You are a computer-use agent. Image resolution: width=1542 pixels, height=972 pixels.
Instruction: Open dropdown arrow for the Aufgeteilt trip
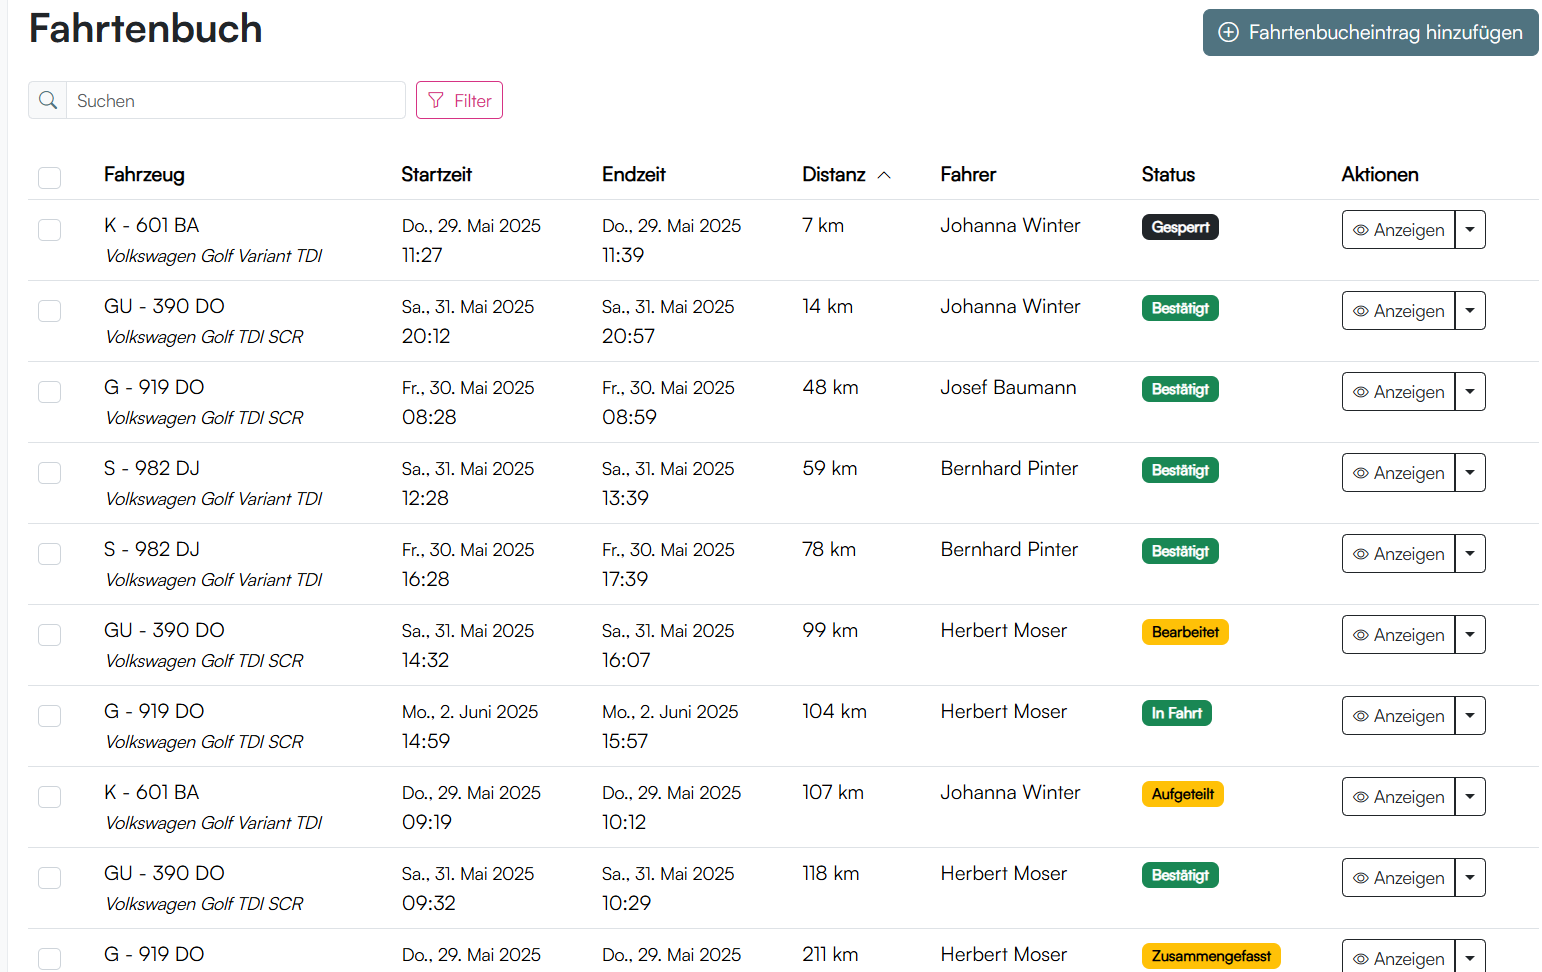pos(1470,797)
